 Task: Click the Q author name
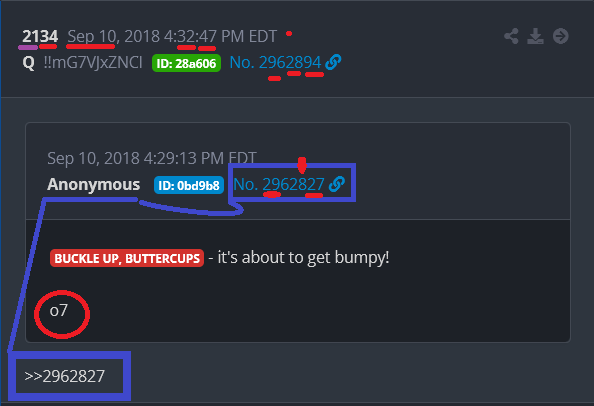point(28,62)
